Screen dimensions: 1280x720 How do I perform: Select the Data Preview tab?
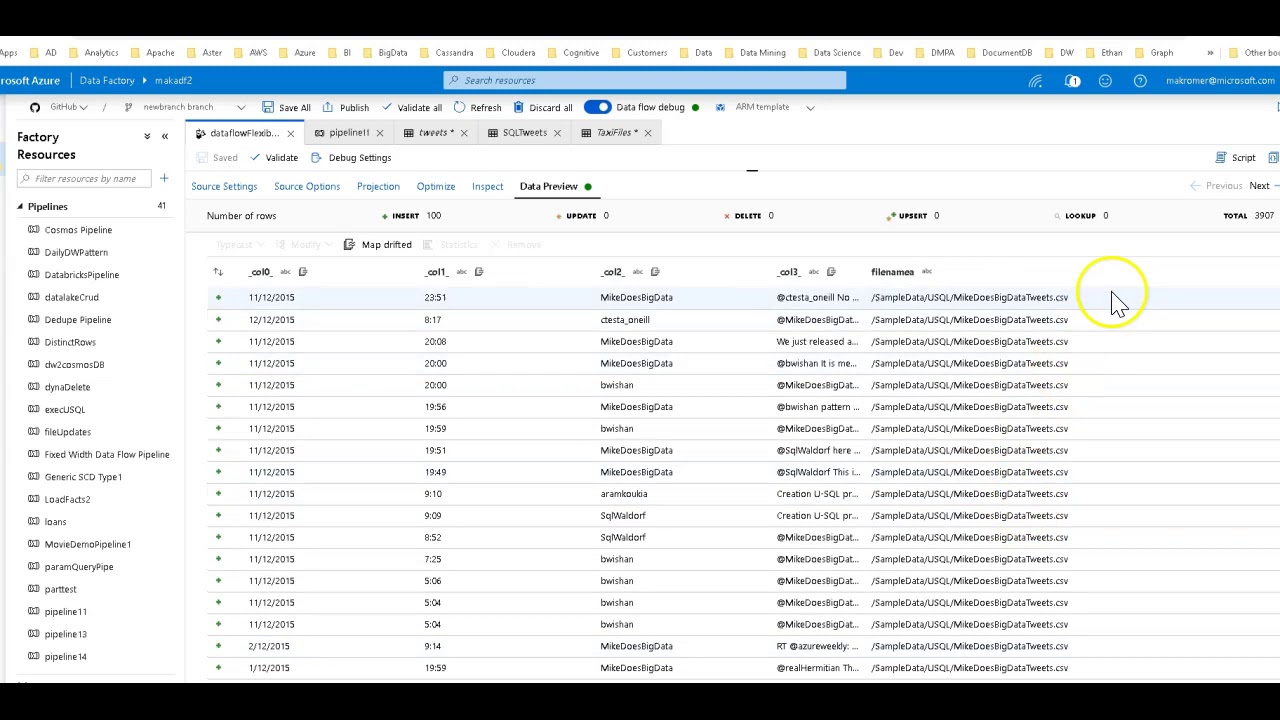pos(549,187)
